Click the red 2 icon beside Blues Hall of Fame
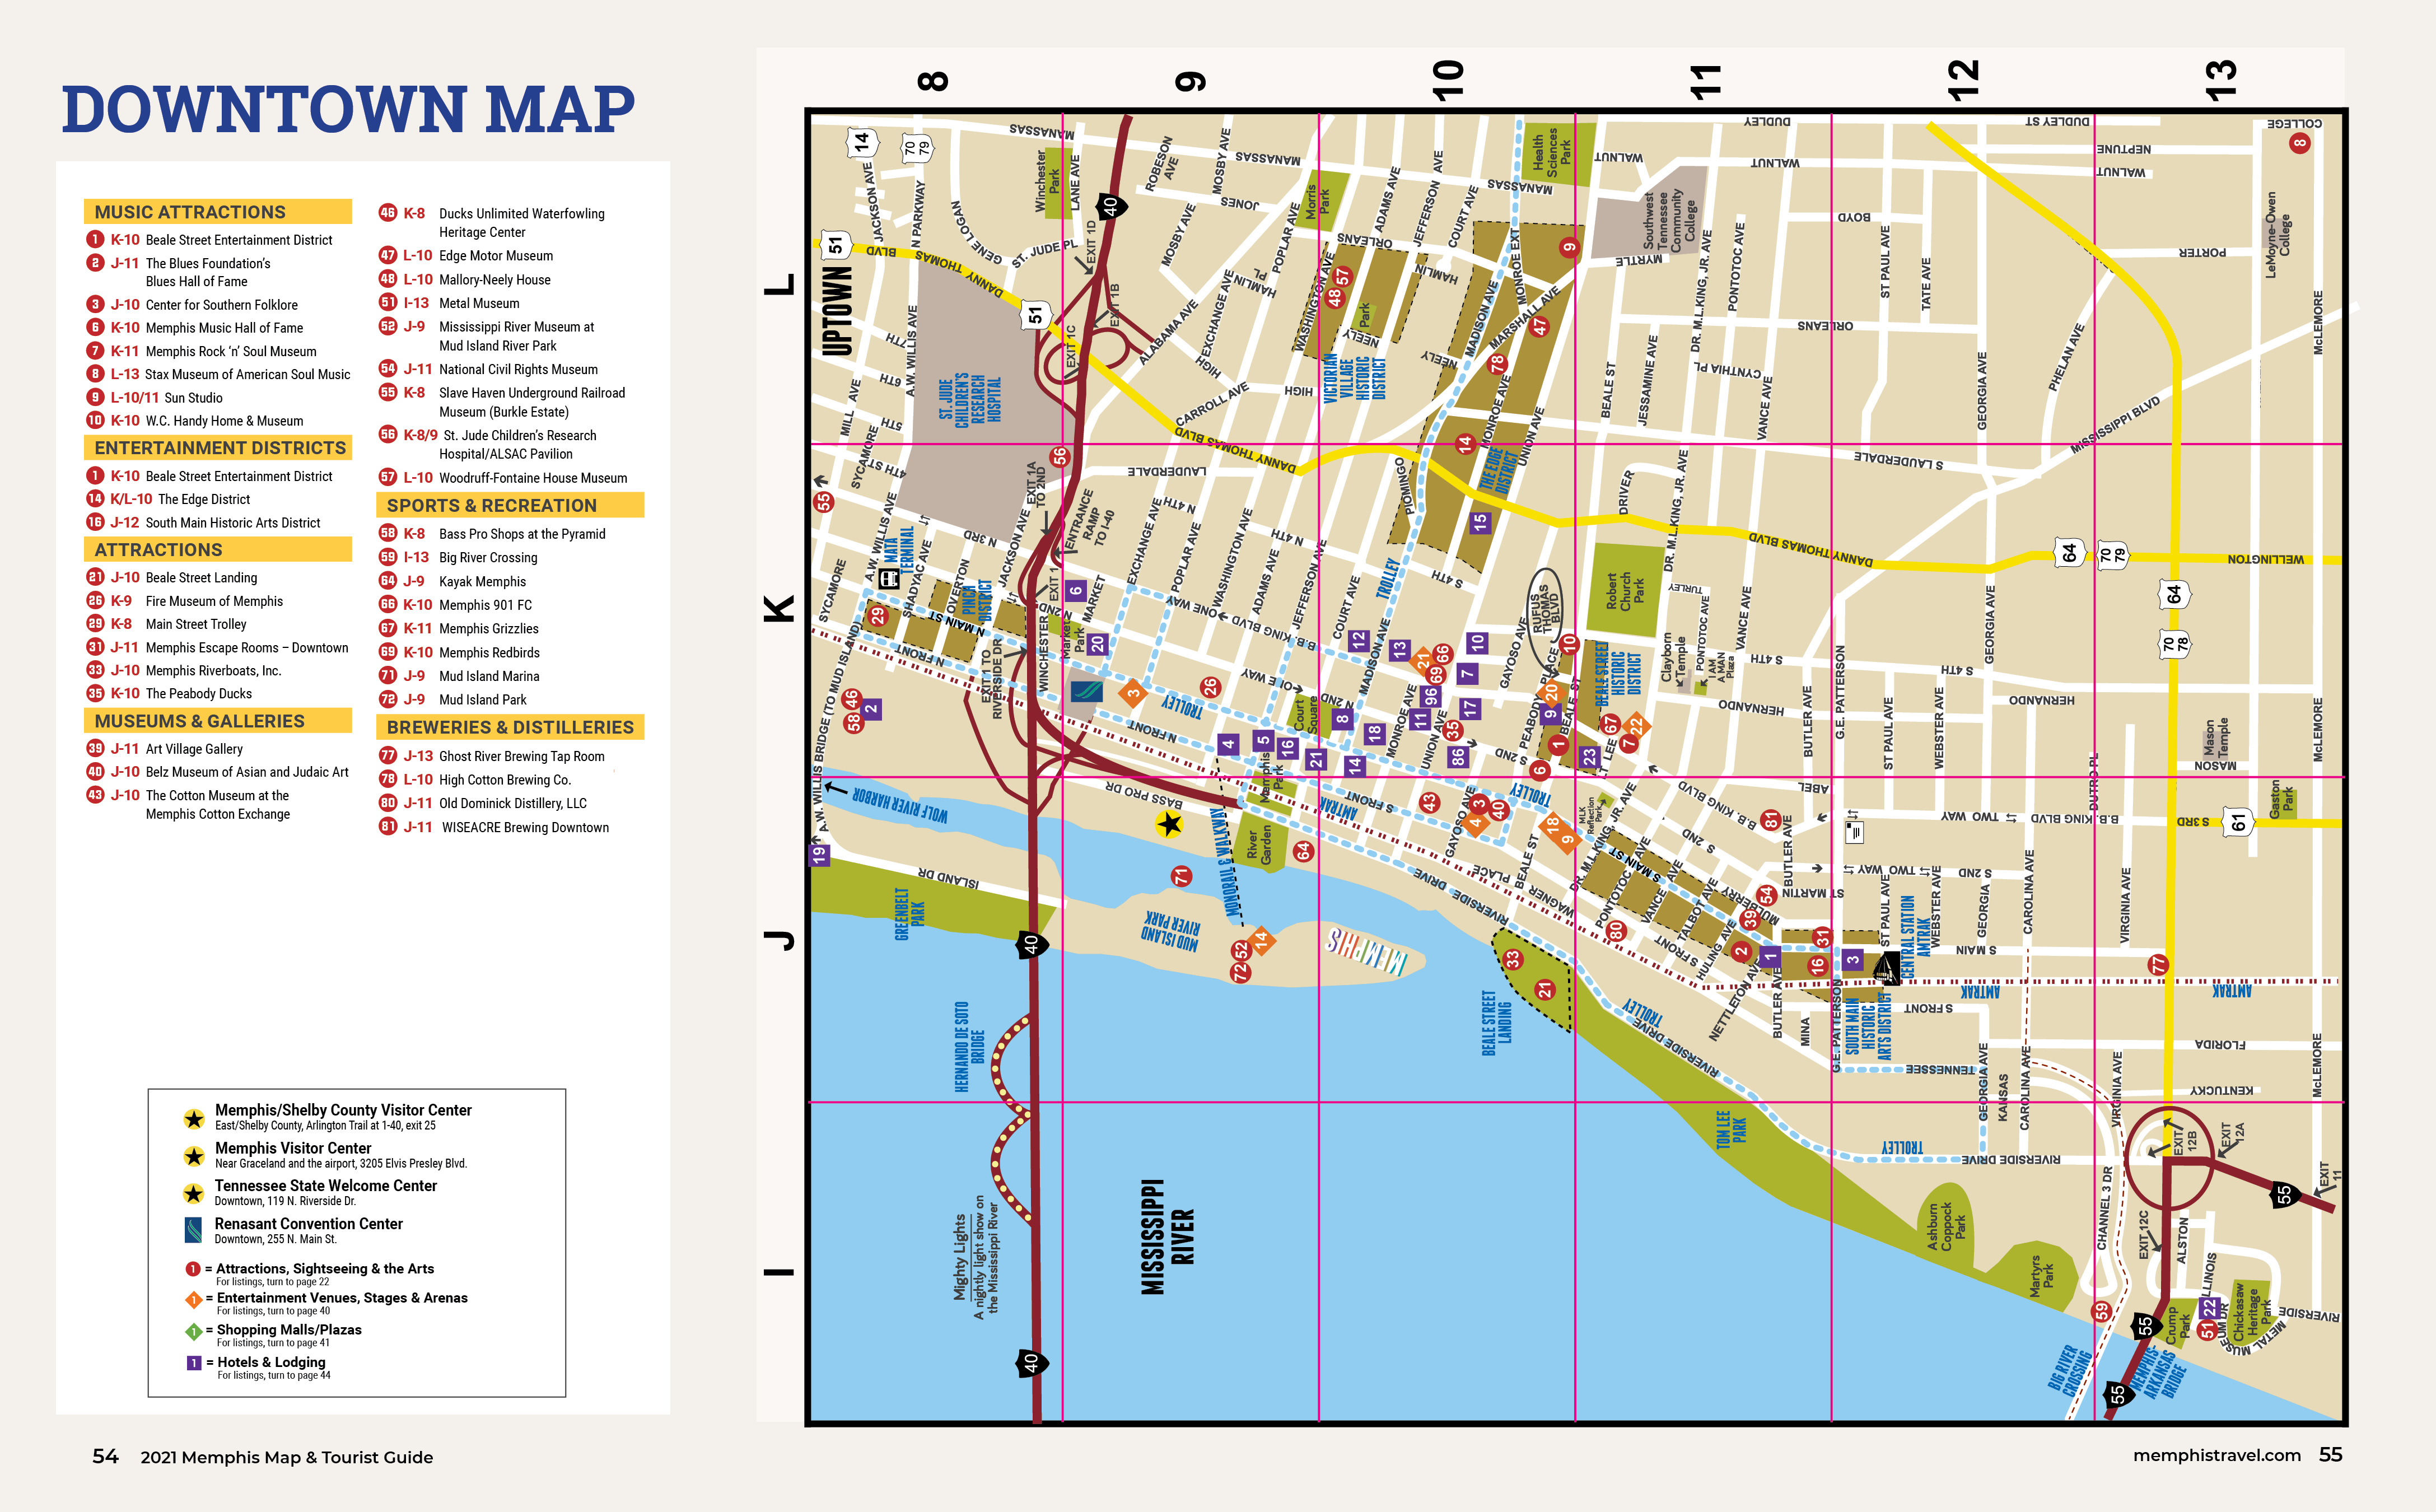The height and width of the screenshot is (1512, 2436). [x=95, y=263]
